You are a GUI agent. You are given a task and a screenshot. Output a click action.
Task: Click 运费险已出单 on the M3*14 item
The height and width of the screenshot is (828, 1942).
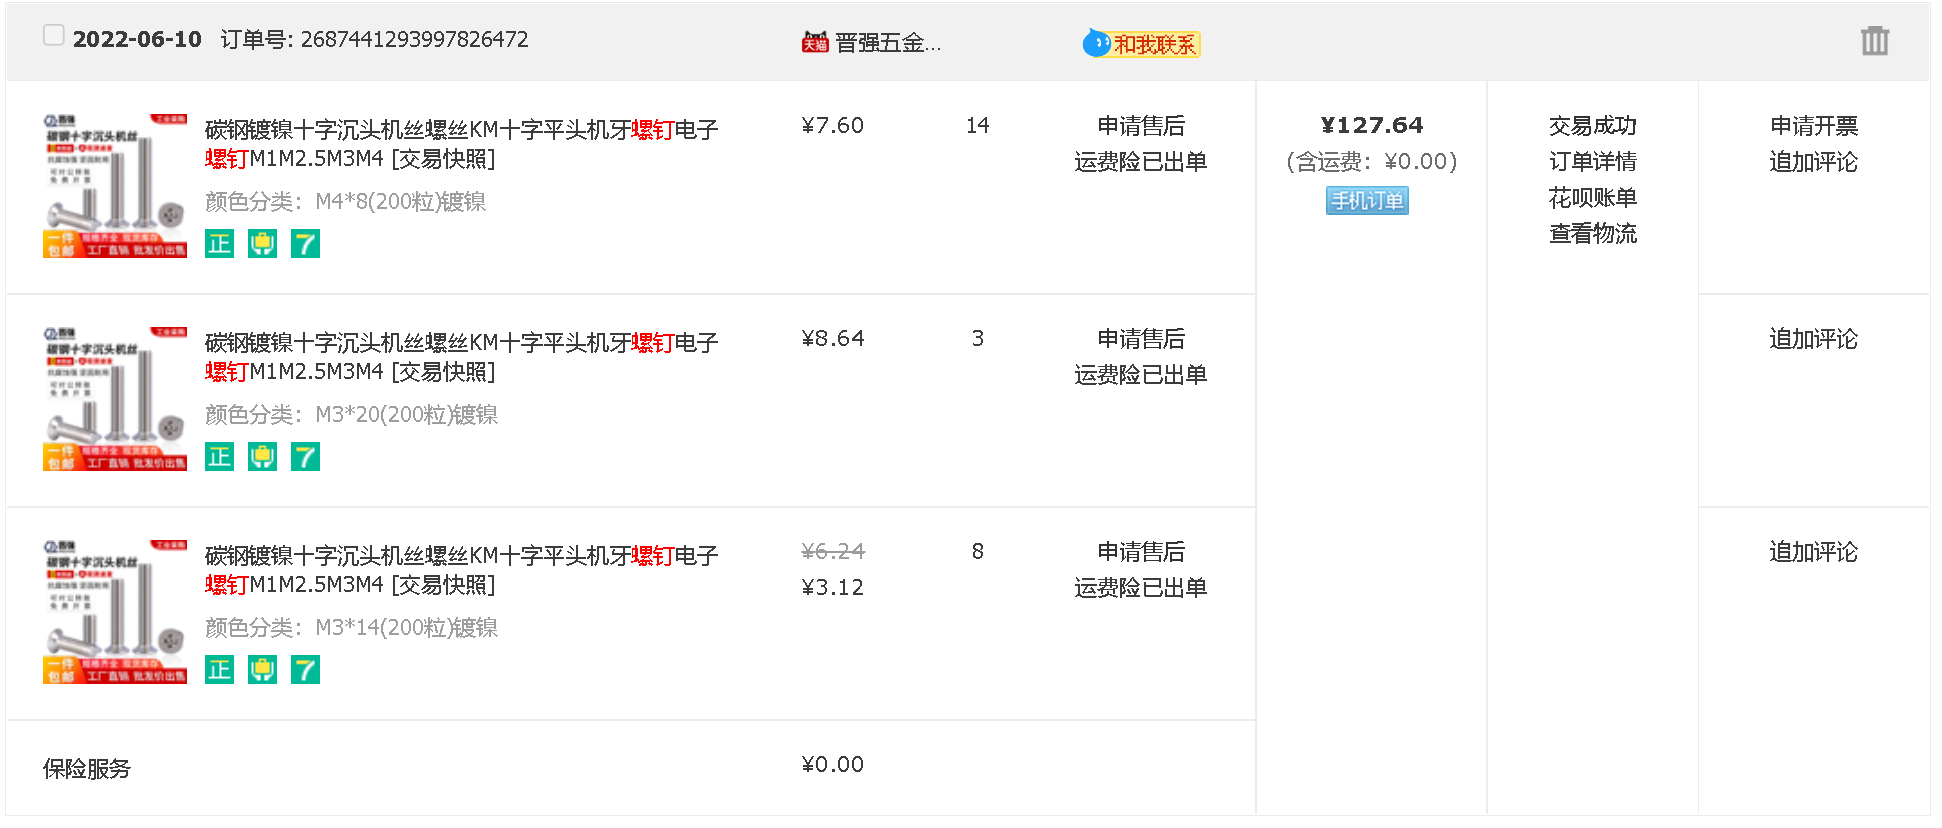point(1140,588)
